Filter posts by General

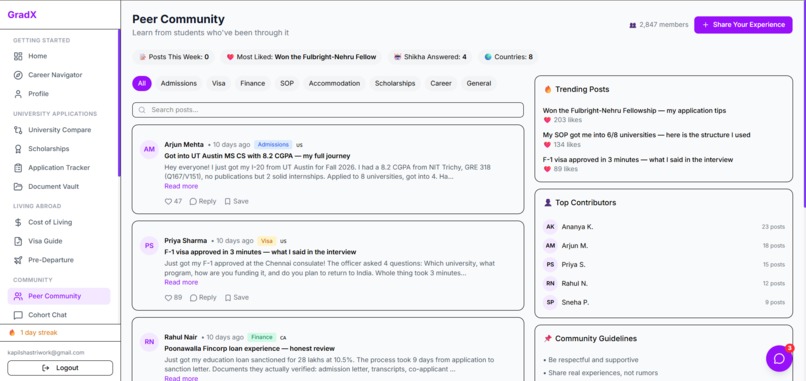(x=479, y=83)
